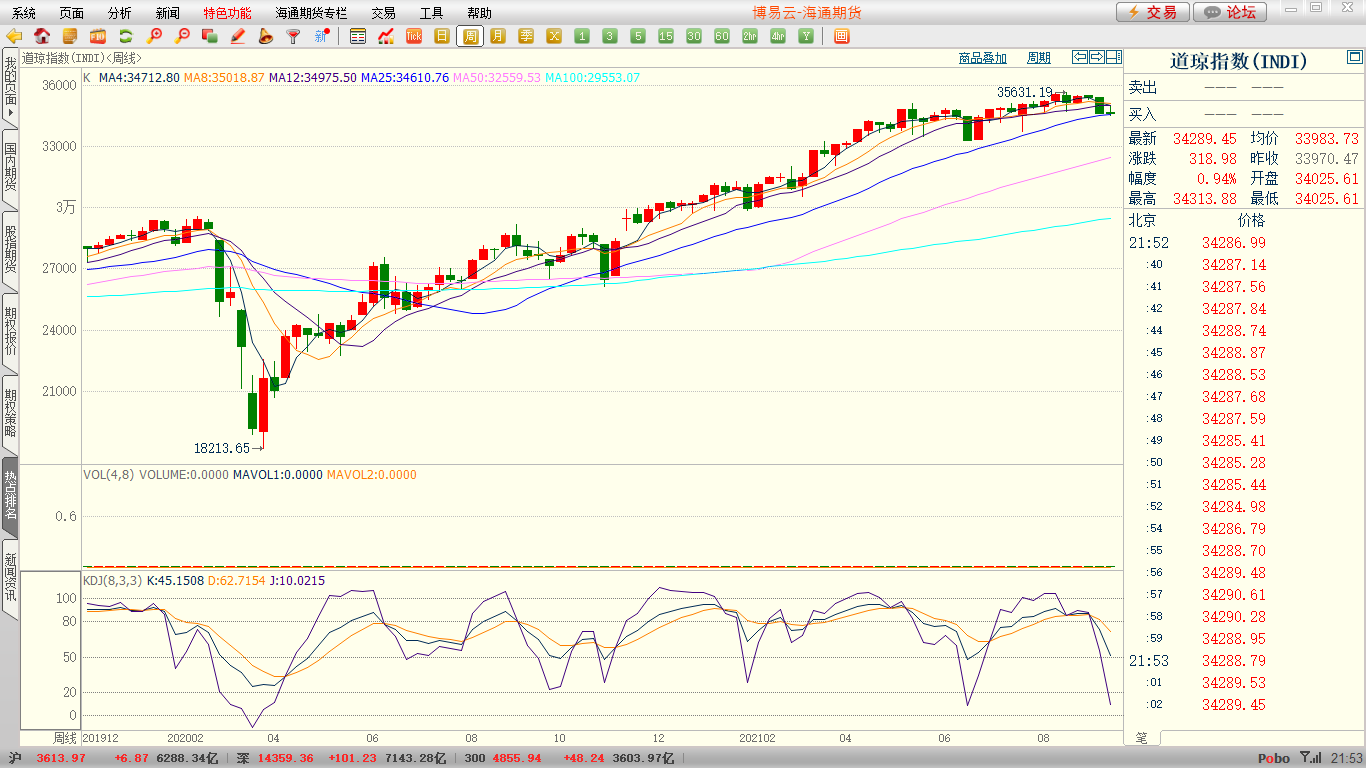Open the 新 news icon
1366x768 pixels.
[x=321, y=36]
